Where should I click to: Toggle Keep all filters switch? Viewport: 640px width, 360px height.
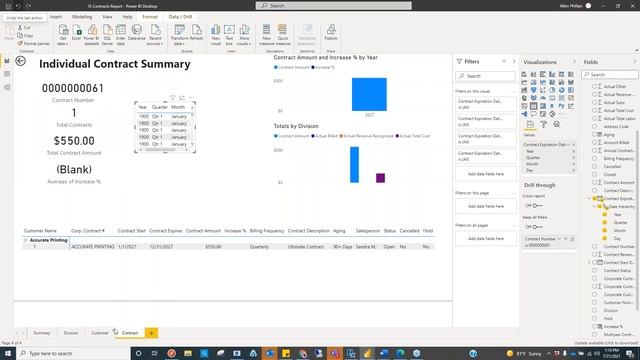[537, 227]
